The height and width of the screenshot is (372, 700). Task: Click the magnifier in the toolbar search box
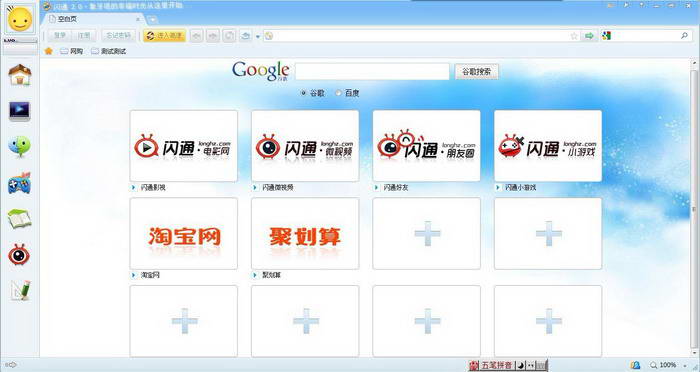click(x=684, y=35)
